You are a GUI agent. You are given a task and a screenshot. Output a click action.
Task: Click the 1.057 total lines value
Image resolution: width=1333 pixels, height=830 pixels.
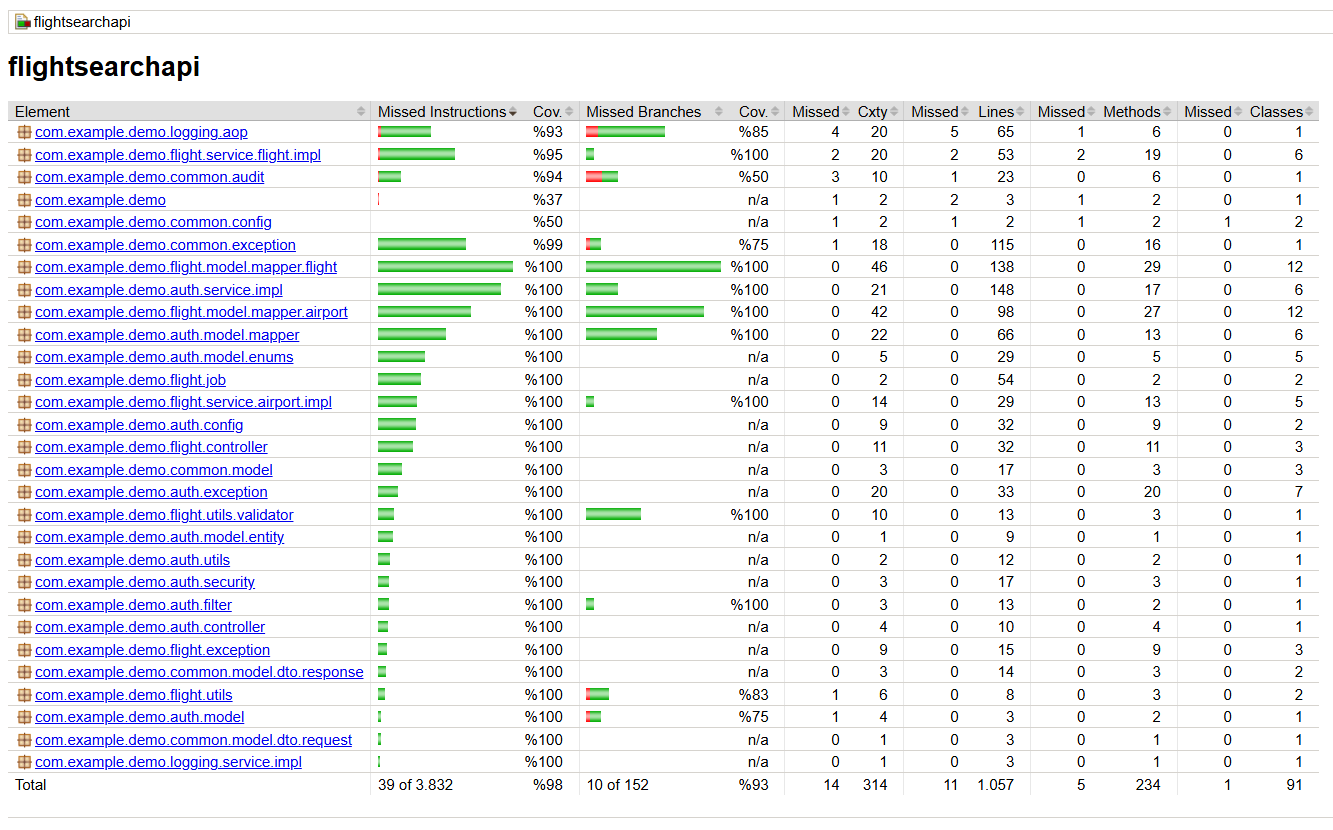(995, 785)
